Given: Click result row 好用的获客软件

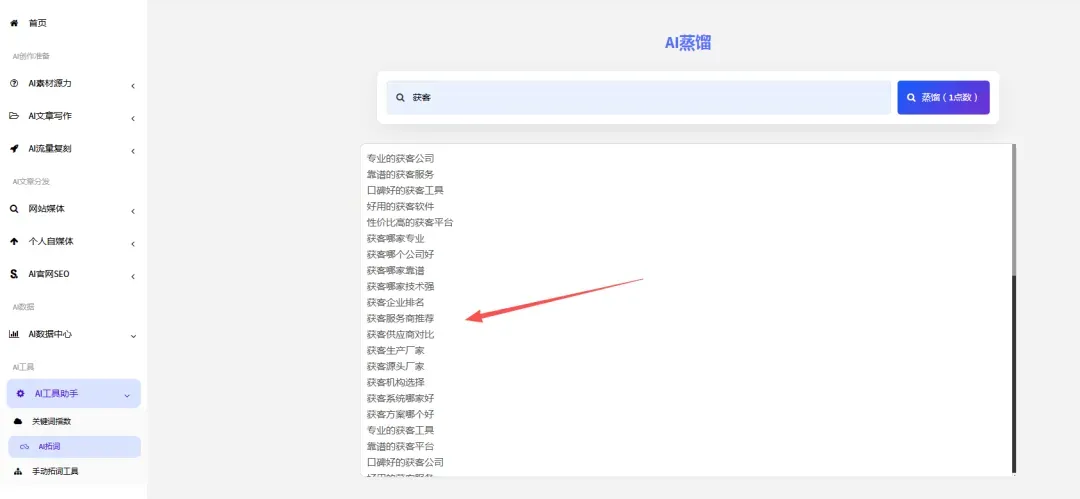Looking at the screenshot, I should coord(400,207).
